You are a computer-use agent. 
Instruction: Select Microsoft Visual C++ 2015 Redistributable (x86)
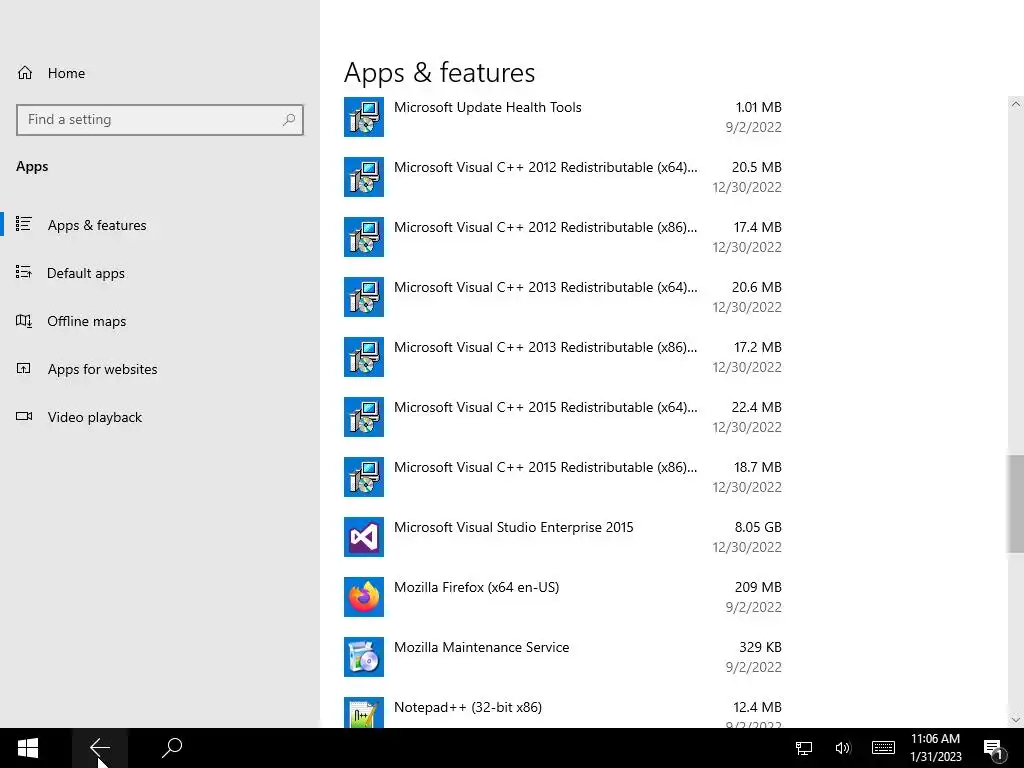click(563, 477)
